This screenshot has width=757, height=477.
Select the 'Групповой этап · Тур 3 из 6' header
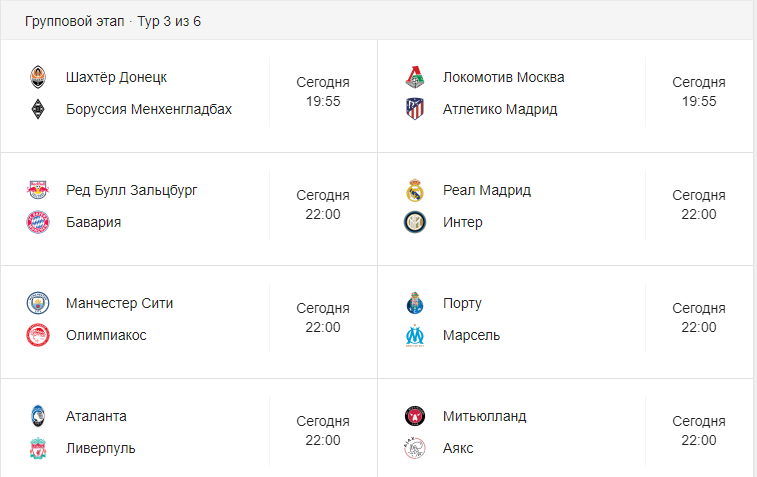(x=113, y=21)
